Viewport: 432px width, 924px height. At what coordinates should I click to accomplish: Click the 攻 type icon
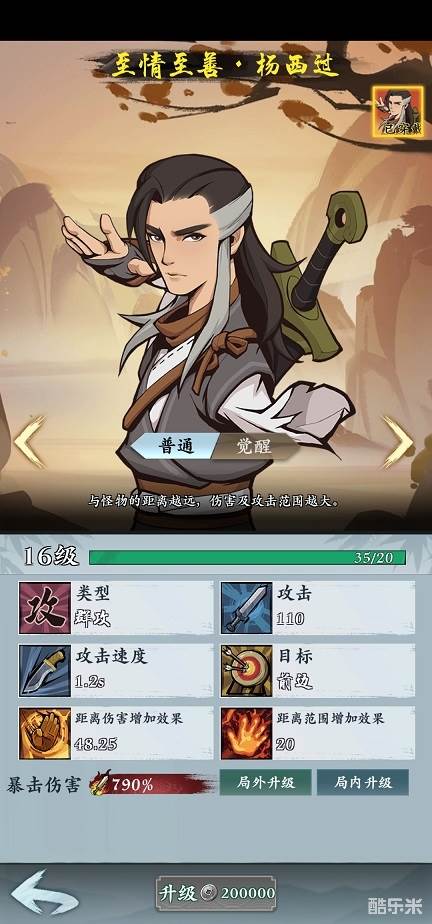point(45,608)
